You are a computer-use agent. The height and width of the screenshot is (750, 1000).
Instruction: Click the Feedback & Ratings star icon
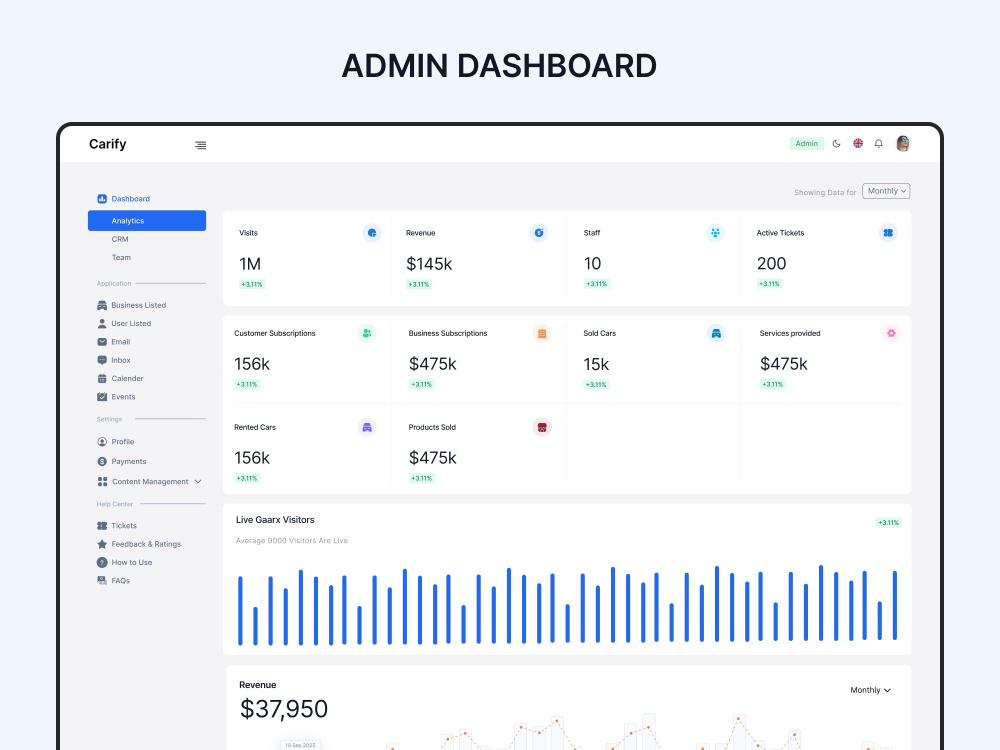click(102, 544)
